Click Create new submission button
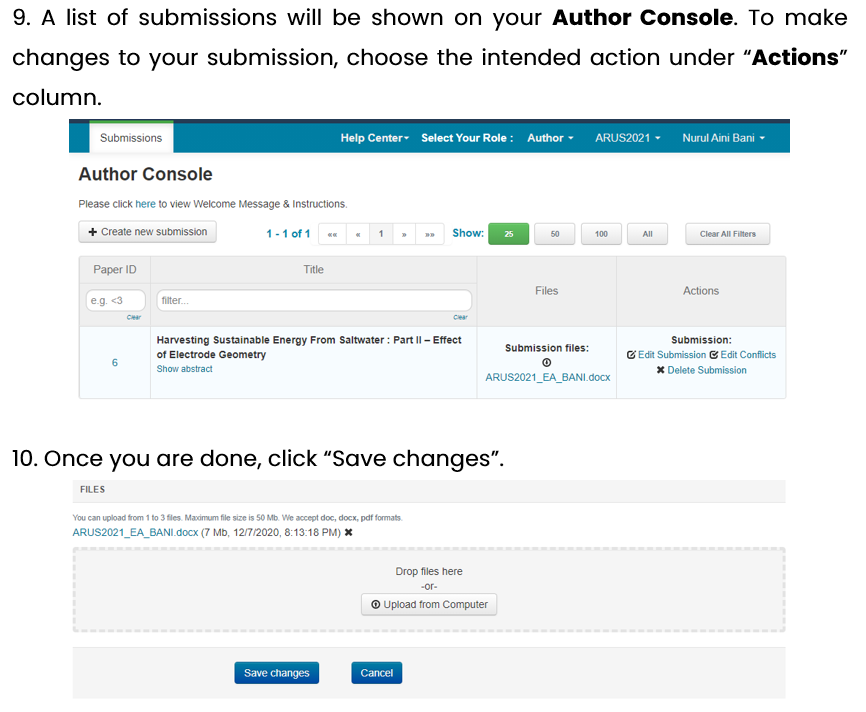 click(147, 232)
